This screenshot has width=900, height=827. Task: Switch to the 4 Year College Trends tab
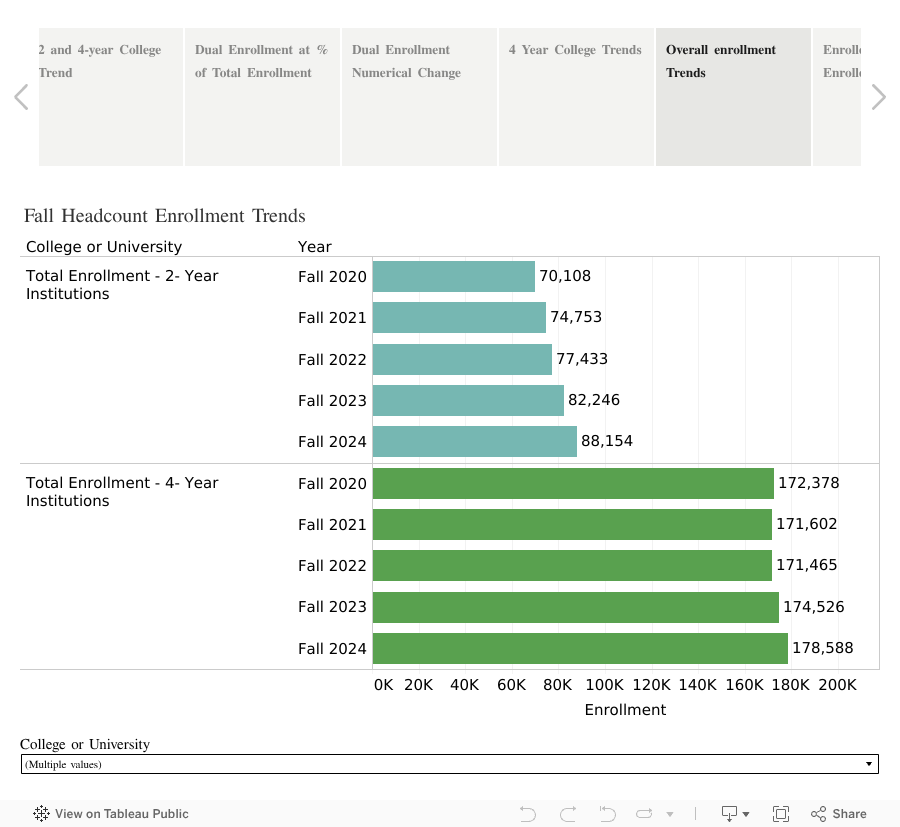click(576, 96)
